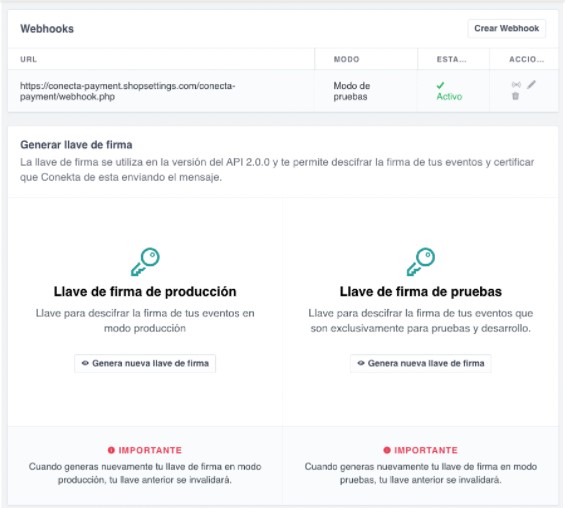The height and width of the screenshot is (508, 565).
Task: Click red alert icon beside left IMPORTANTE
Action: pos(111,450)
